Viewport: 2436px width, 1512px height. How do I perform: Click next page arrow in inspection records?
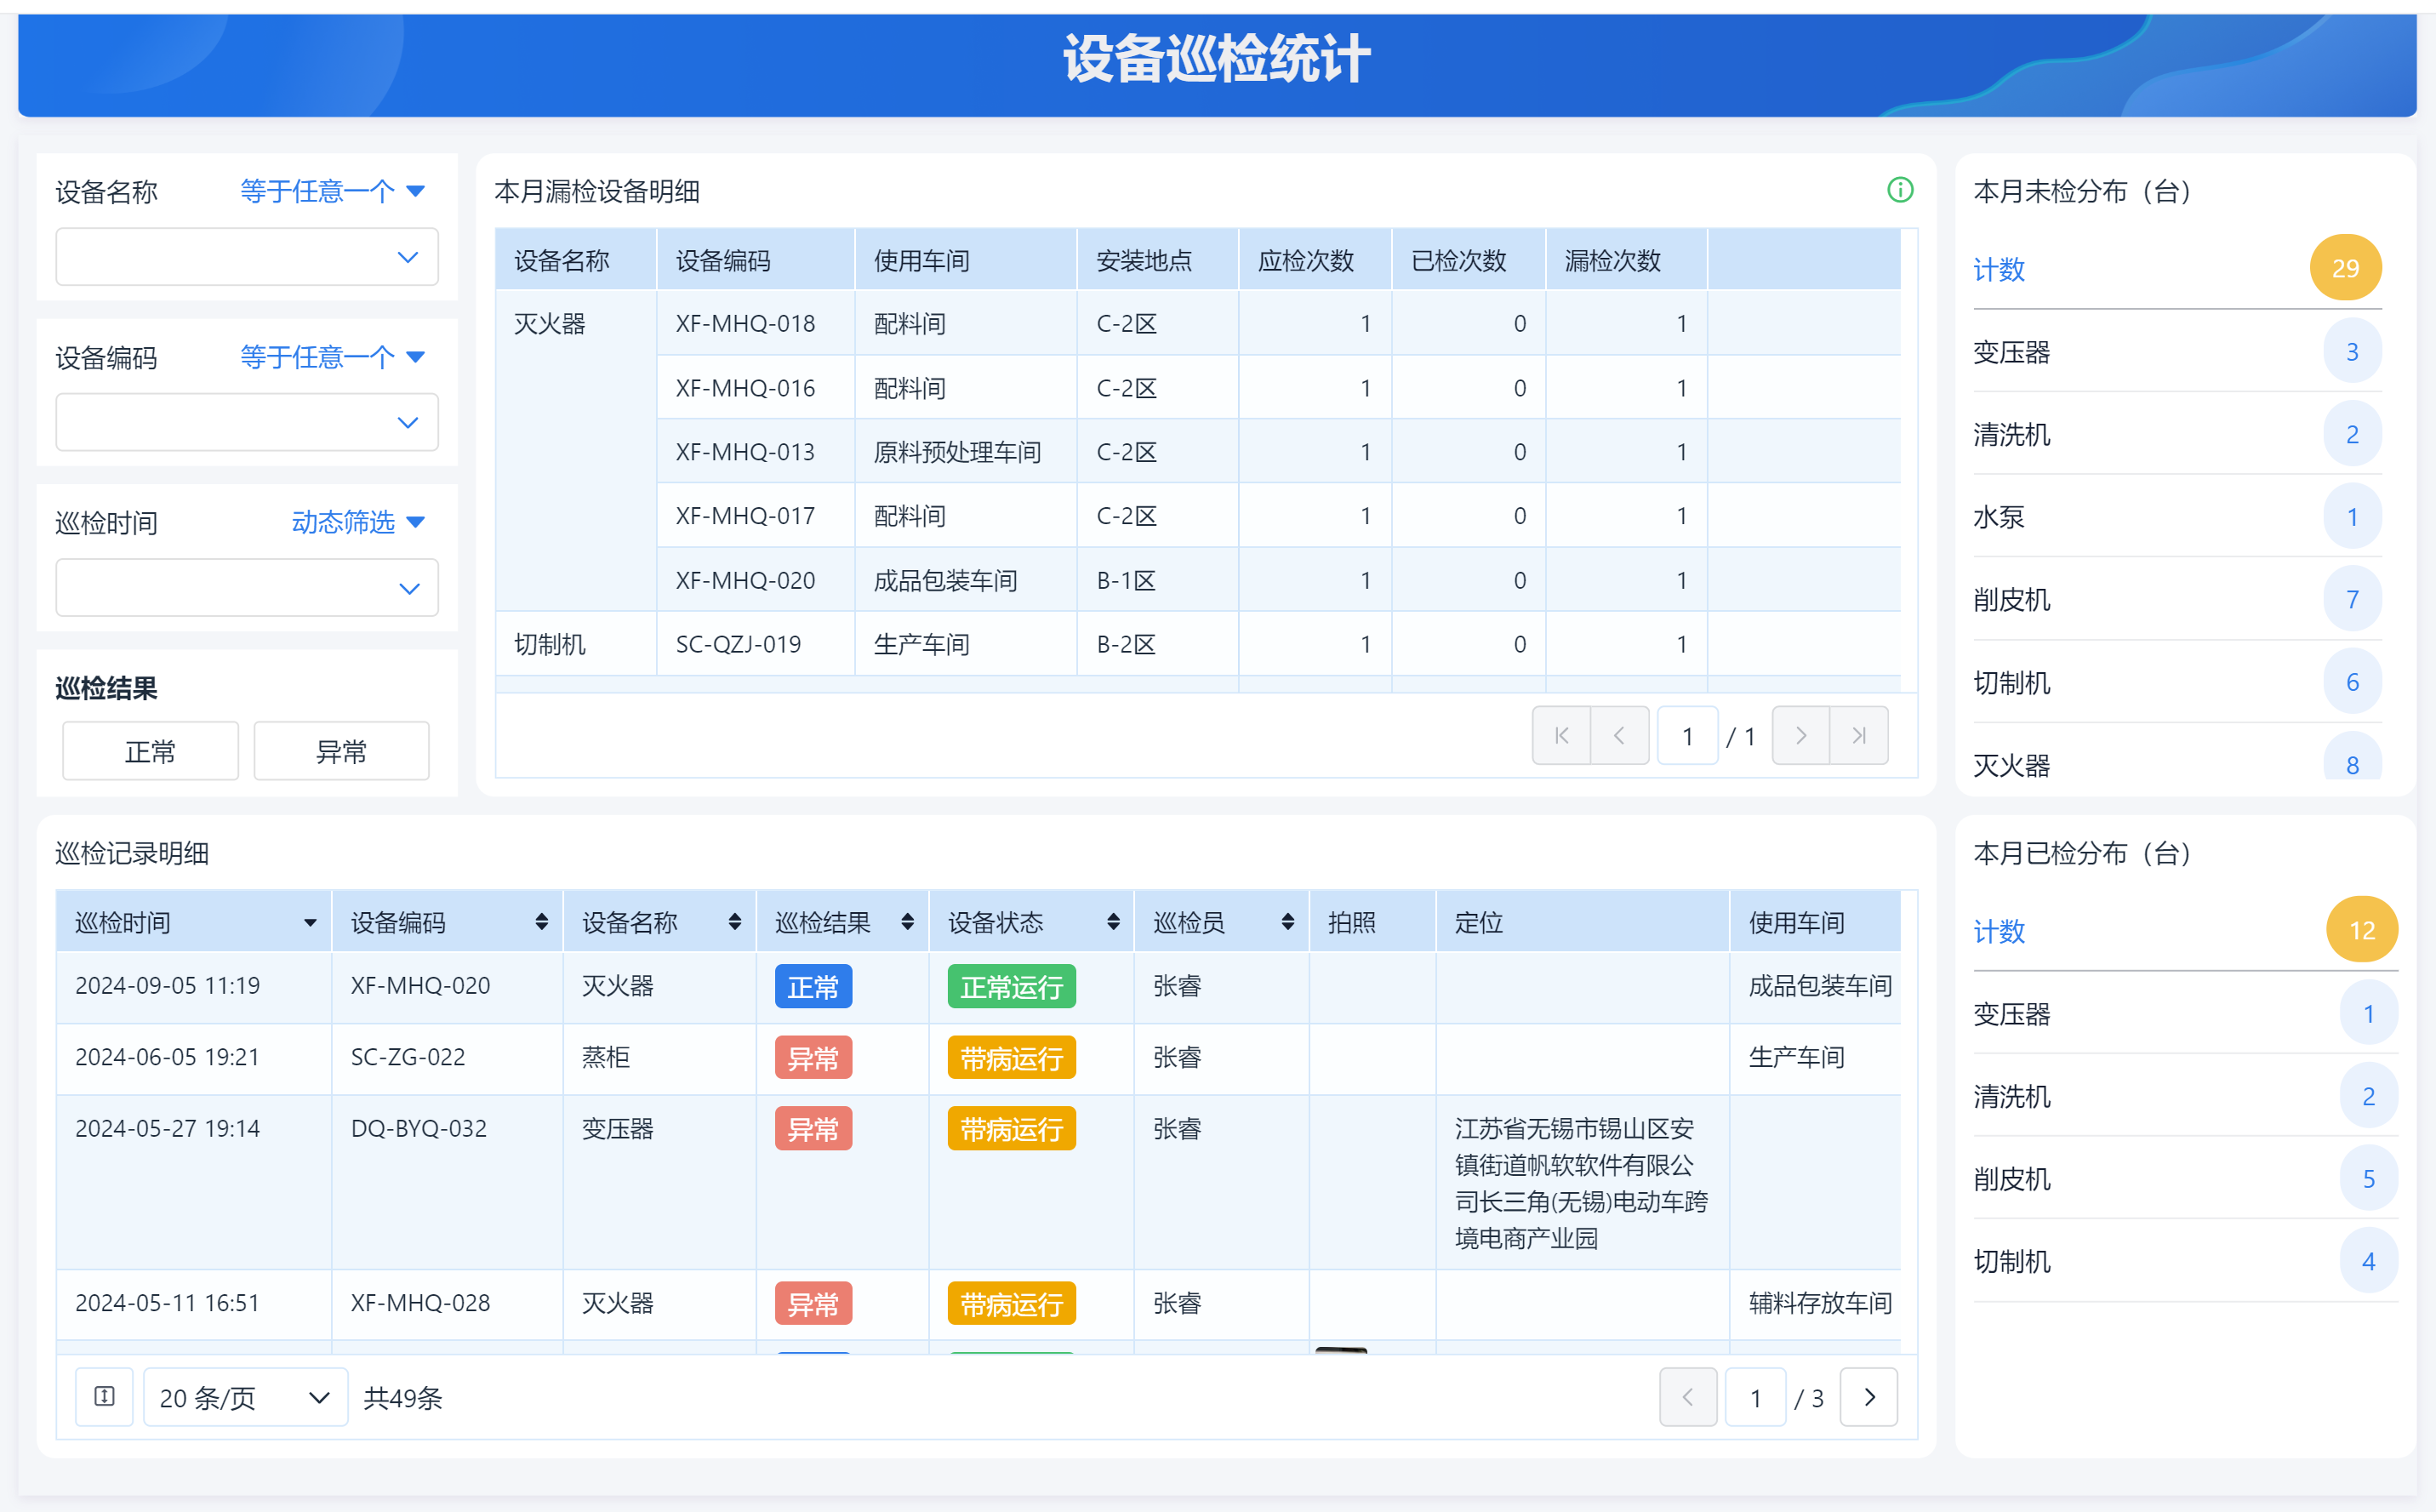click(x=1868, y=1396)
